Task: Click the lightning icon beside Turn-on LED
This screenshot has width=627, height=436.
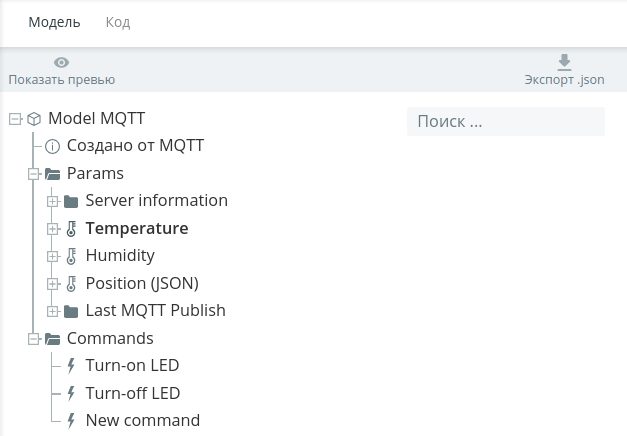Action: [x=71, y=366]
